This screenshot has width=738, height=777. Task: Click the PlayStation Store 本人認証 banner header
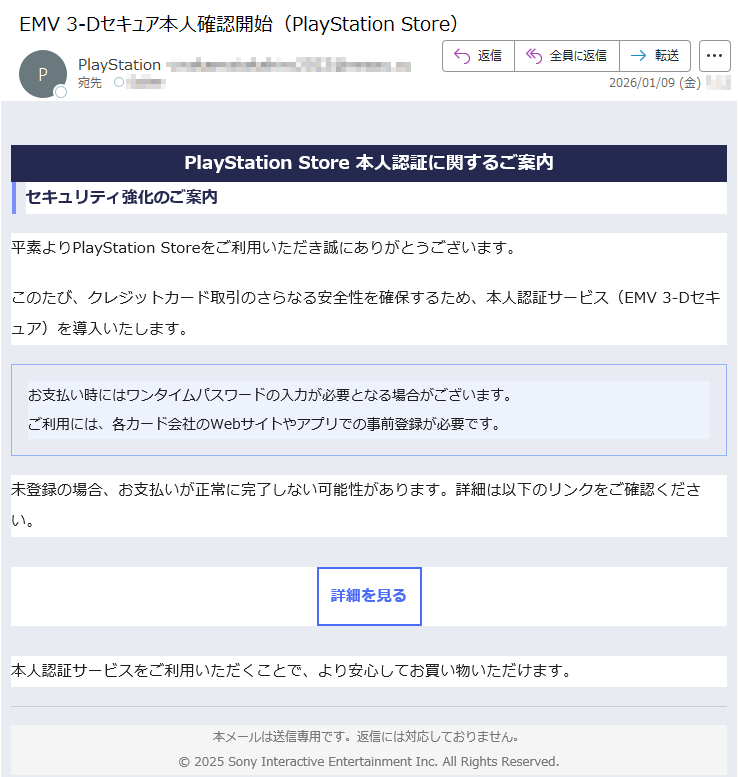pyautogui.click(x=368, y=163)
